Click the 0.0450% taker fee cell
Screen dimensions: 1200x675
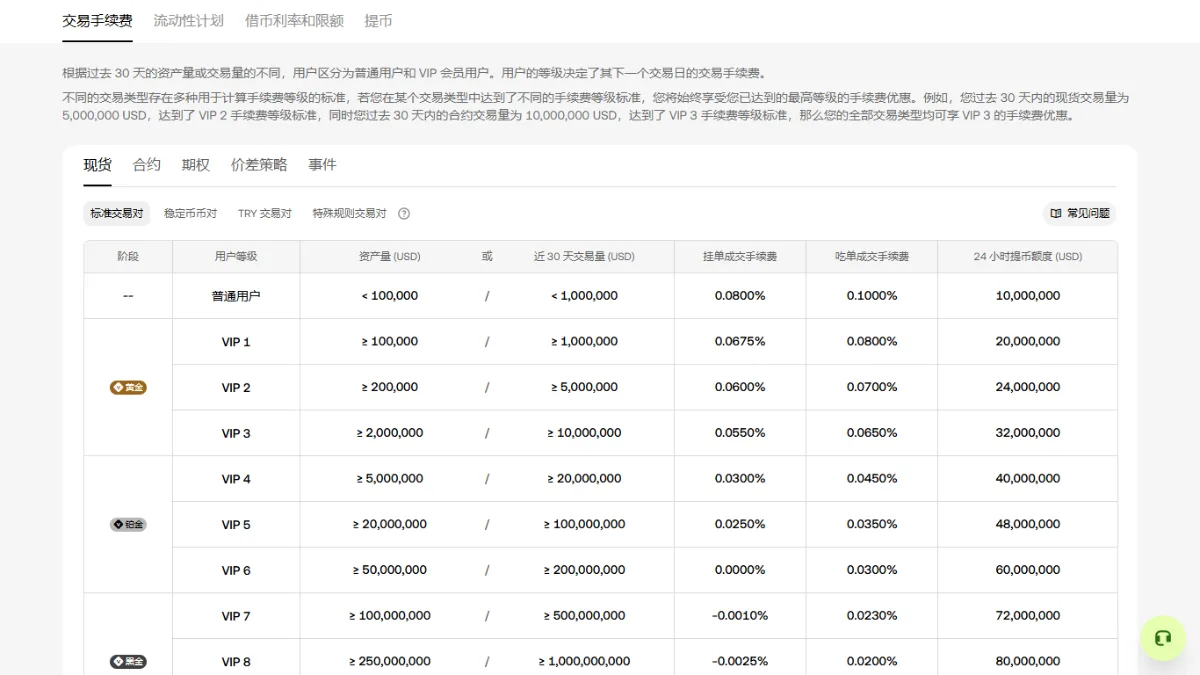click(x=872, y=479)
